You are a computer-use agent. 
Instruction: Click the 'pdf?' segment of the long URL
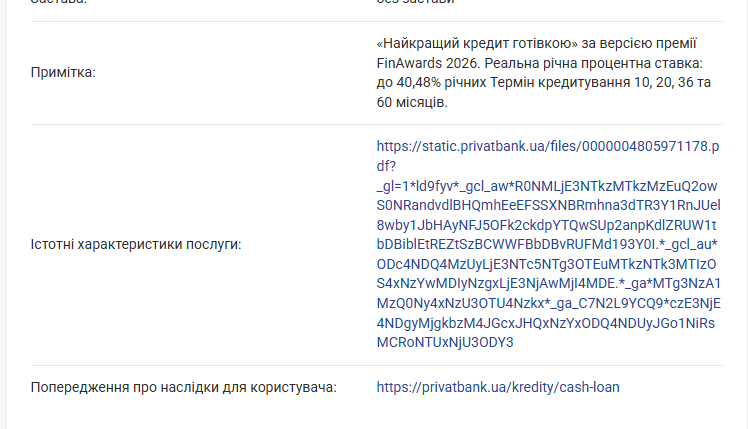[x=388, y=165]
